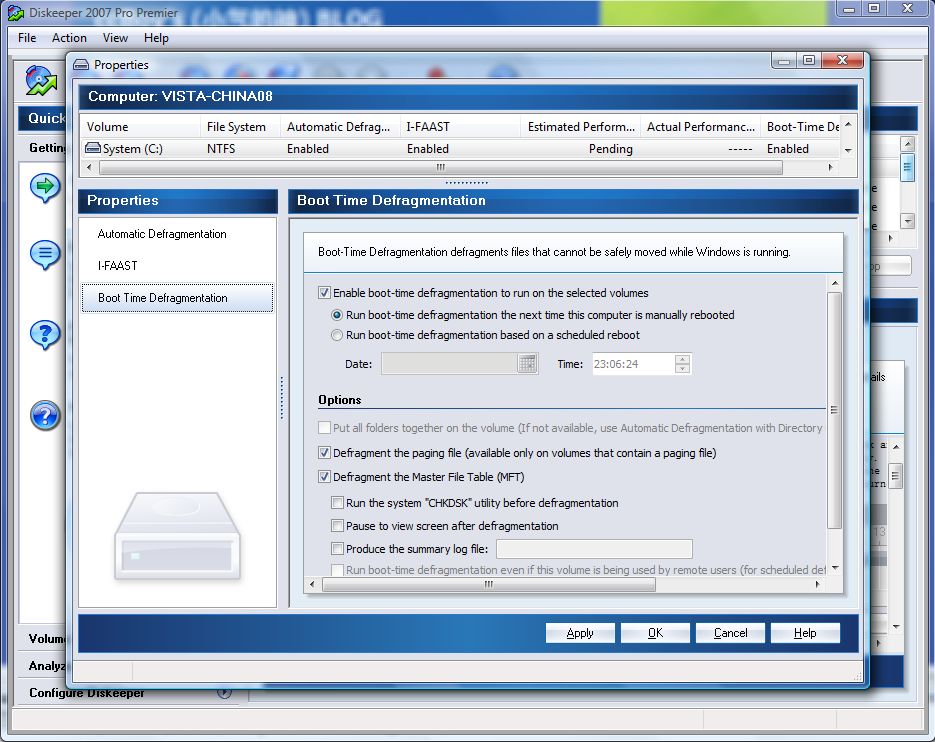The width and height of the screenshot is (935, 742).
Task: Click the System (C:) drive icon
Action: click(x=92, y=148)
